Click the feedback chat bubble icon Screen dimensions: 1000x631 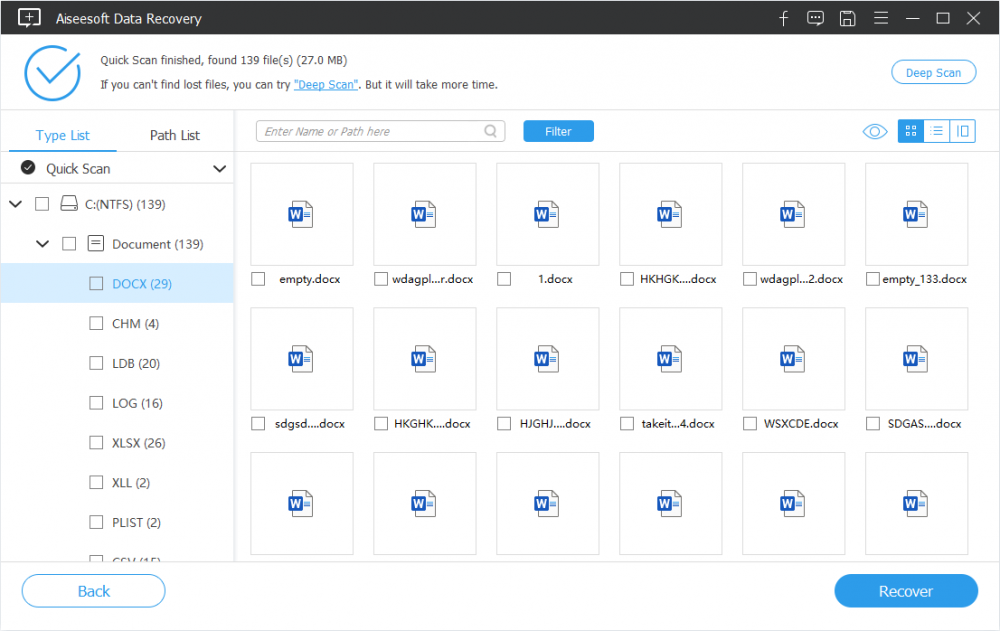[x=815, y=18]
